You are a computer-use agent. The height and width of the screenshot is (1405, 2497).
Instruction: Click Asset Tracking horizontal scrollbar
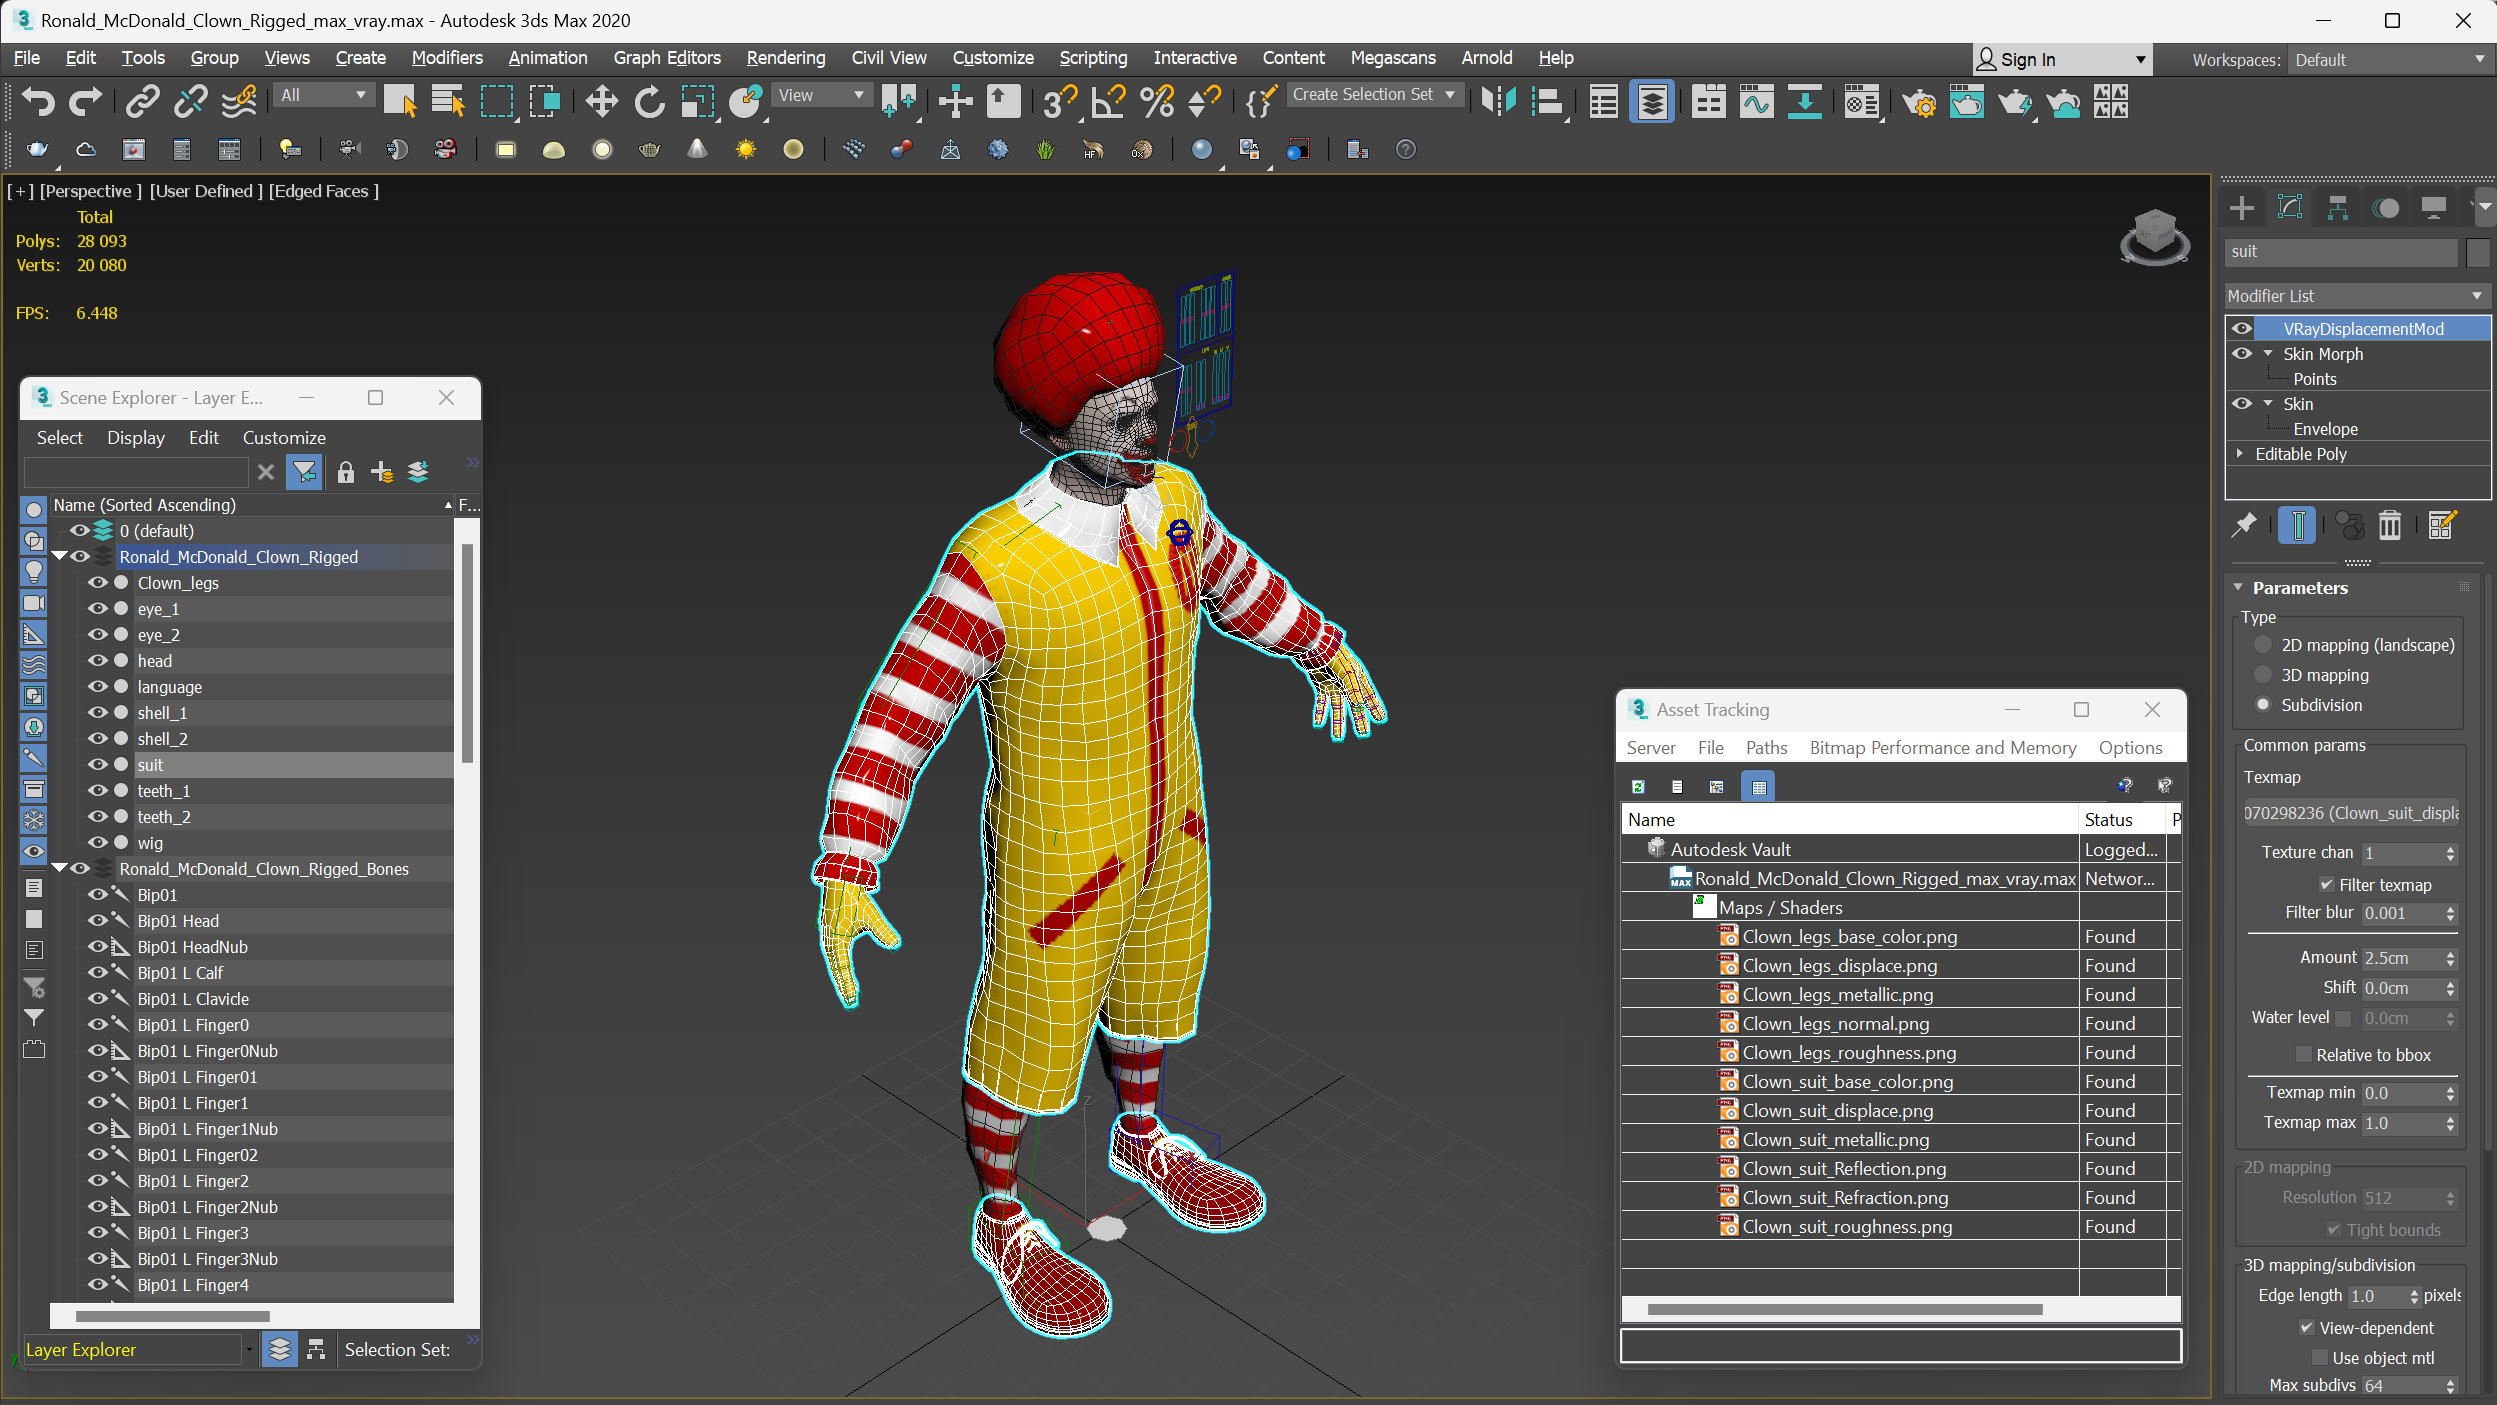coord(1844,1309)
